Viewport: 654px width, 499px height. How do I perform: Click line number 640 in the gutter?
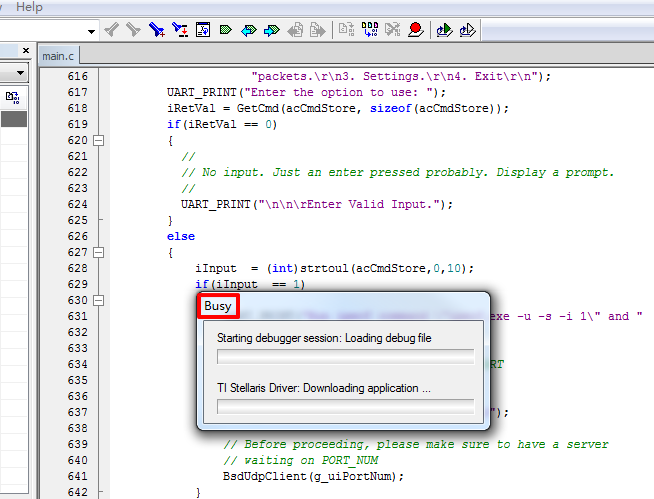(78, 460)
